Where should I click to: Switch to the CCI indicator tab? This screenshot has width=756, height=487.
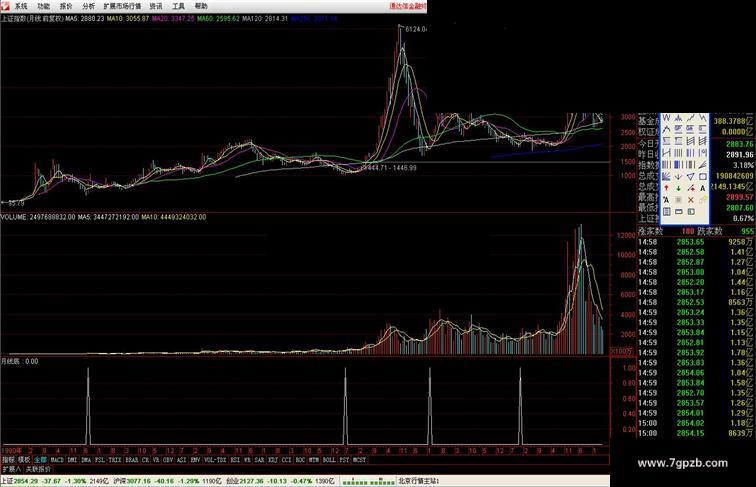[x=286, y=460]
